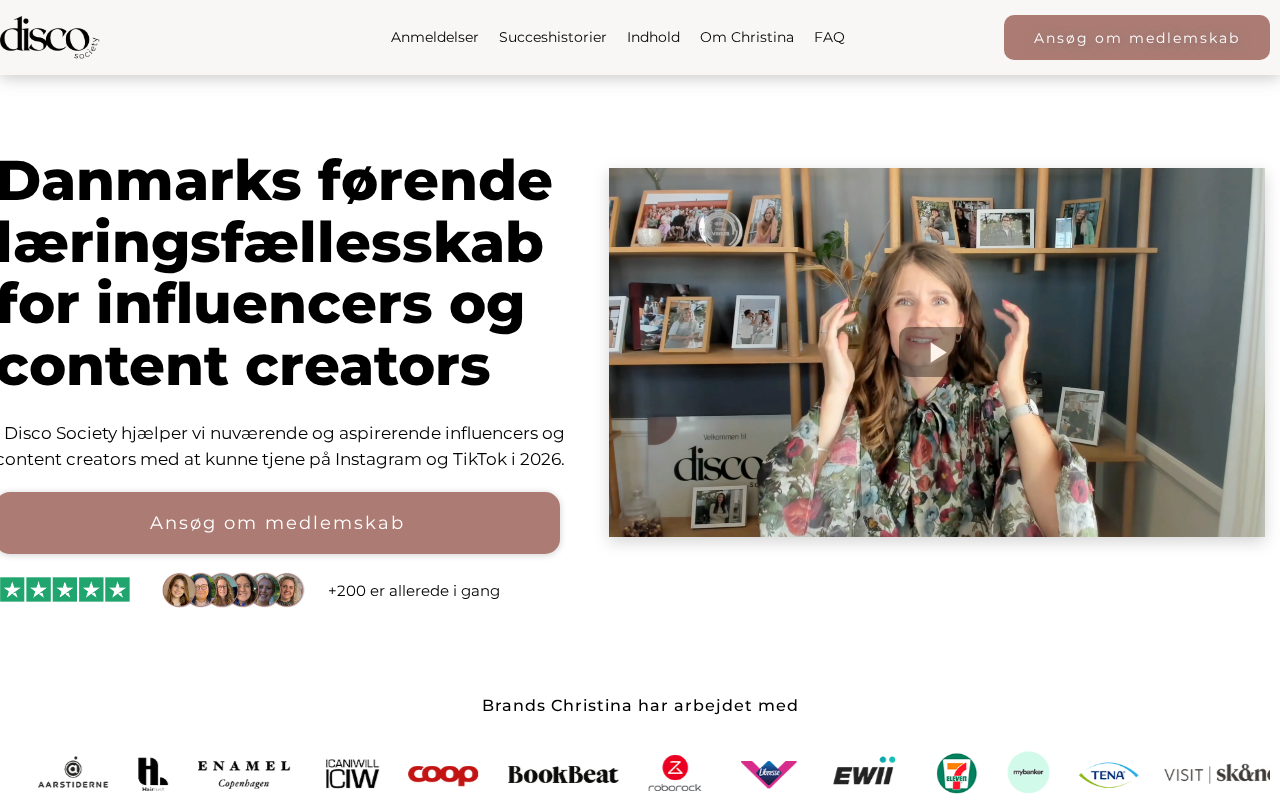The image size is (1280, 800).
Task: Open the FAQ link
Action: click(829, 37)
